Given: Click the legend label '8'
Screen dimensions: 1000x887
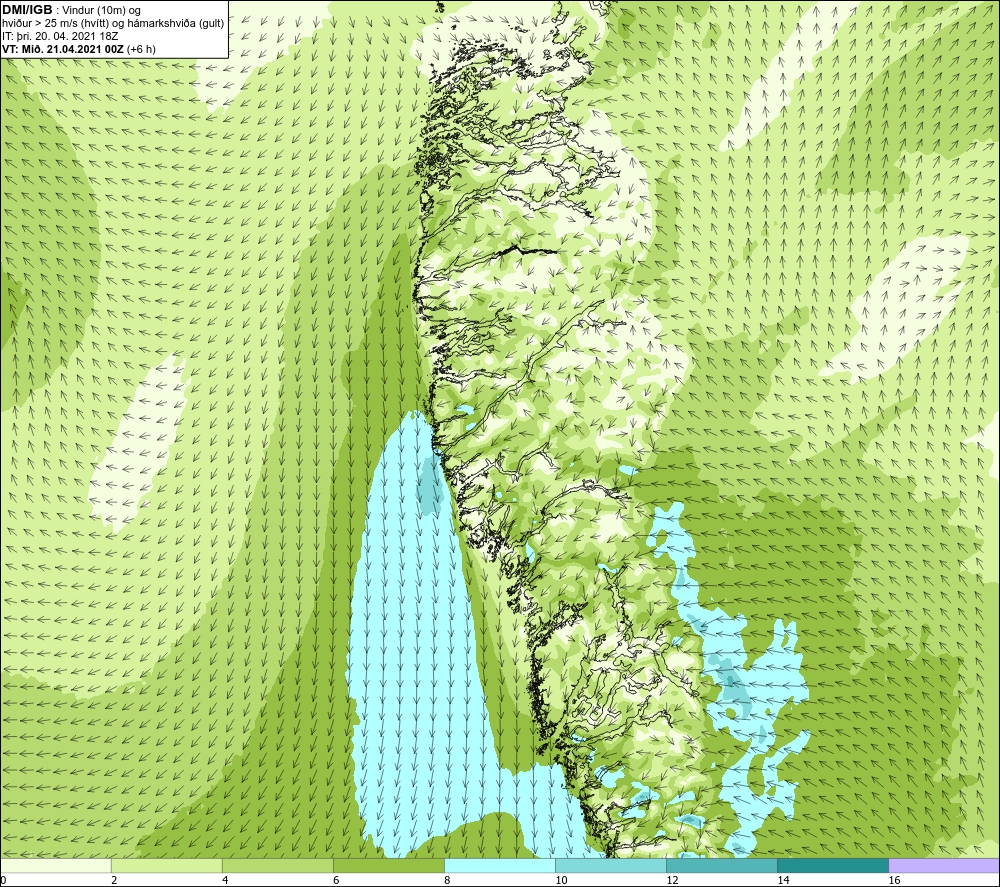Looking at the screenshot, I should (447, 881).
